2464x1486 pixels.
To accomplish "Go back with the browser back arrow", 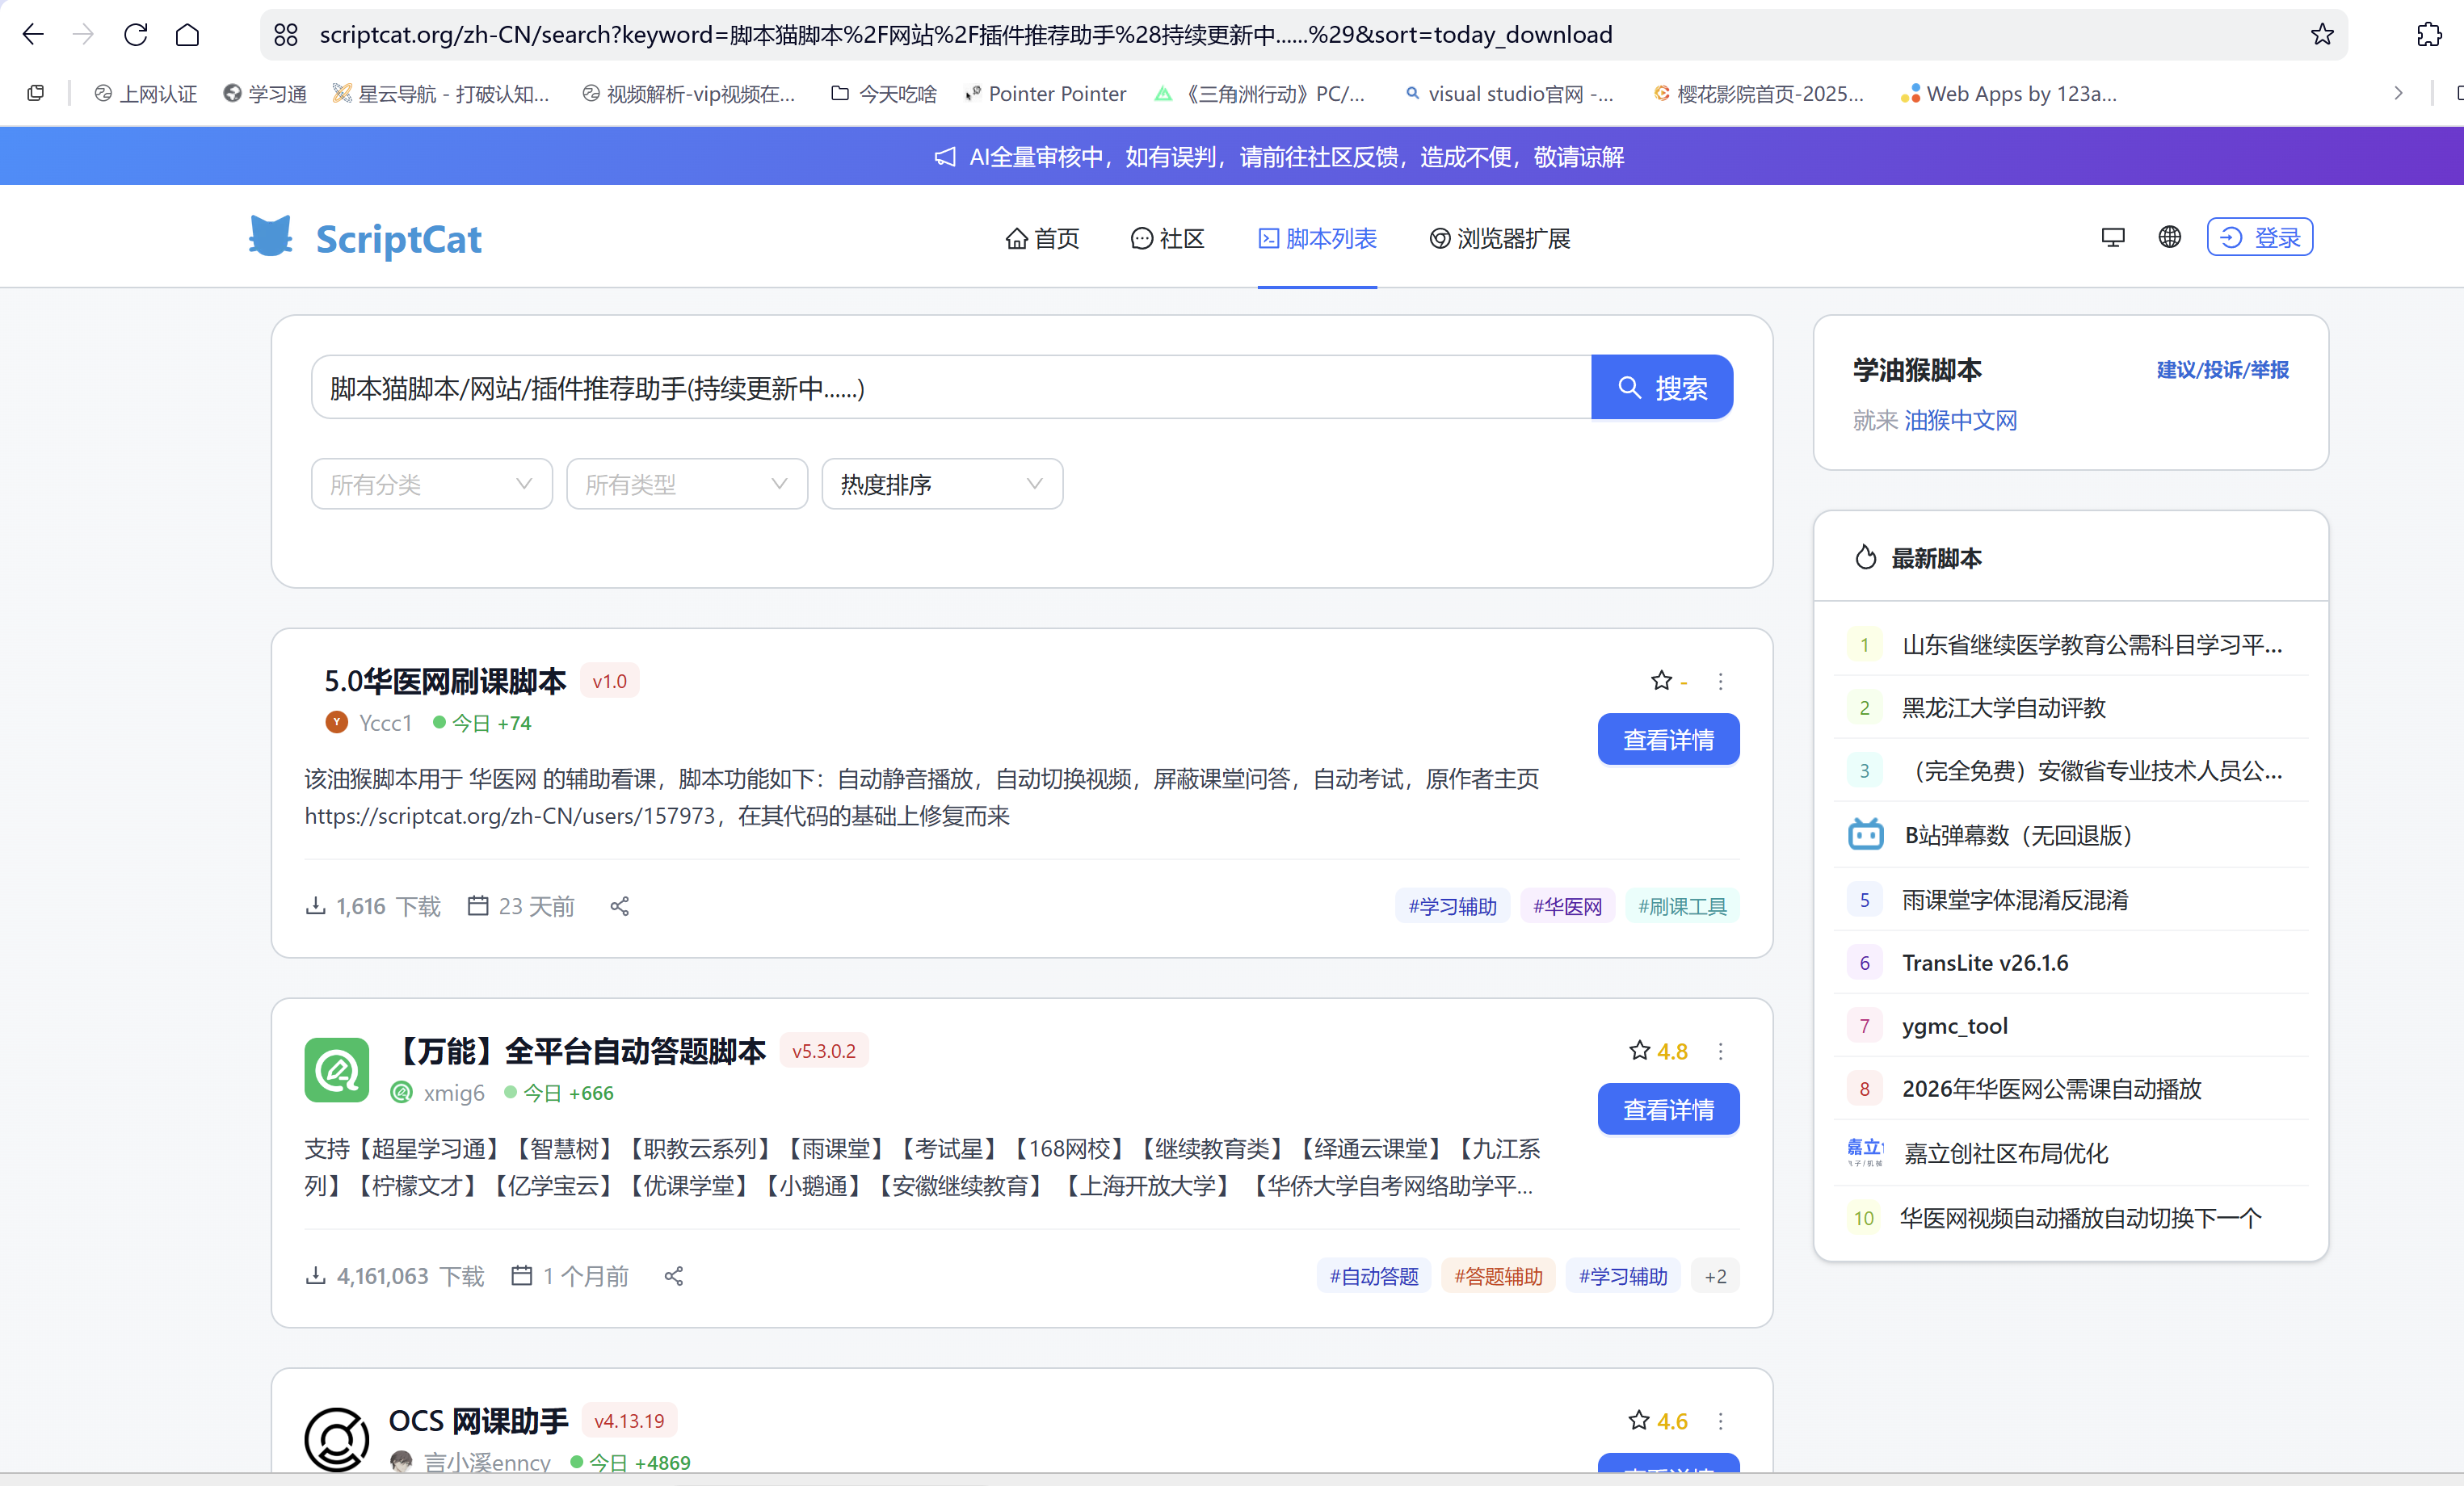I will tap(33, 35).
